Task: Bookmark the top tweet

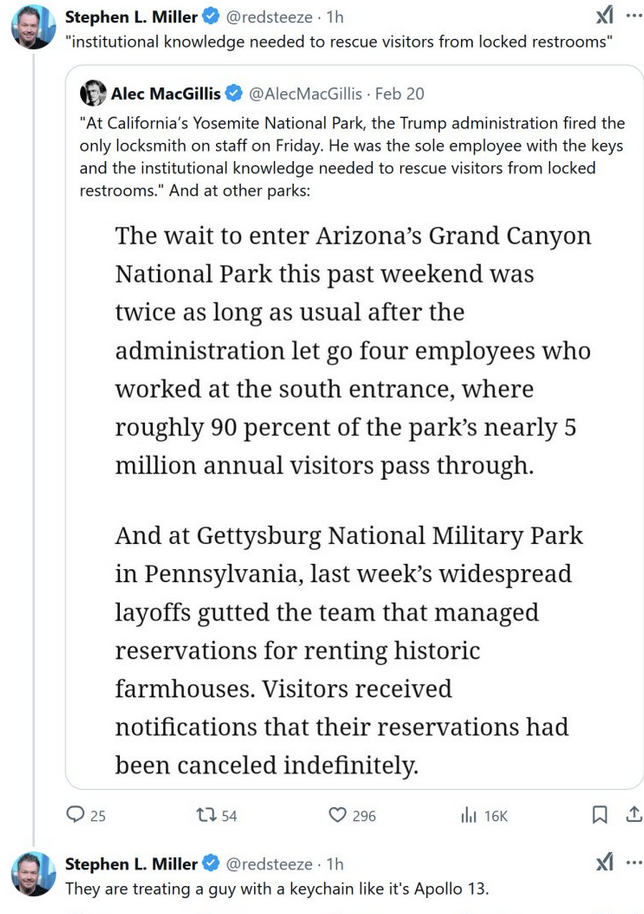Action: coord(599,815)
